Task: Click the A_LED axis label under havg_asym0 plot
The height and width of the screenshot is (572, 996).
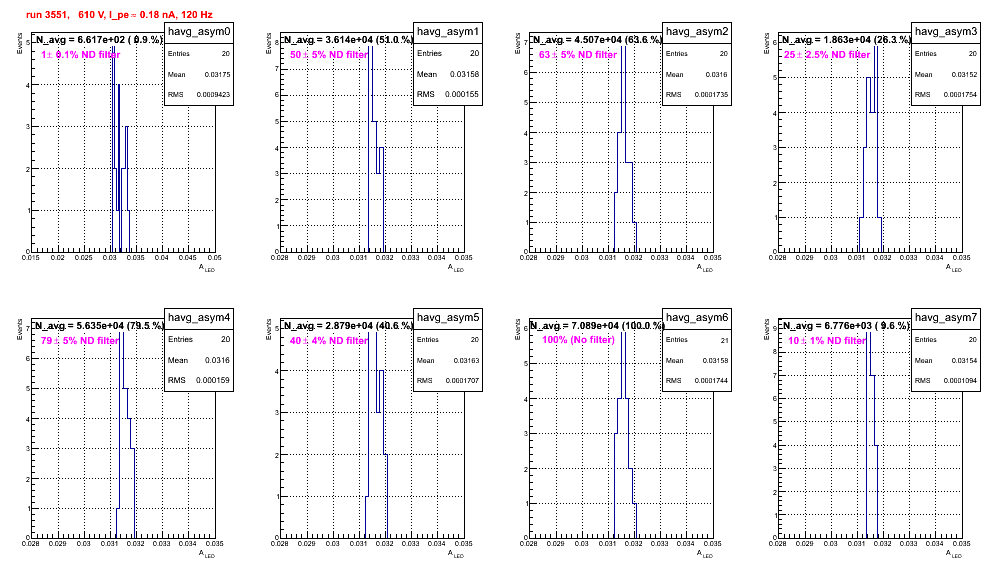Action: 207,268
